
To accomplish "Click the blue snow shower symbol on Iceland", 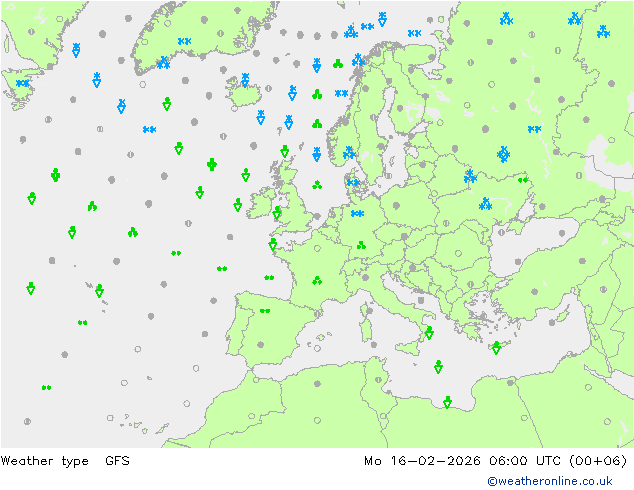I will coord(245,80).
